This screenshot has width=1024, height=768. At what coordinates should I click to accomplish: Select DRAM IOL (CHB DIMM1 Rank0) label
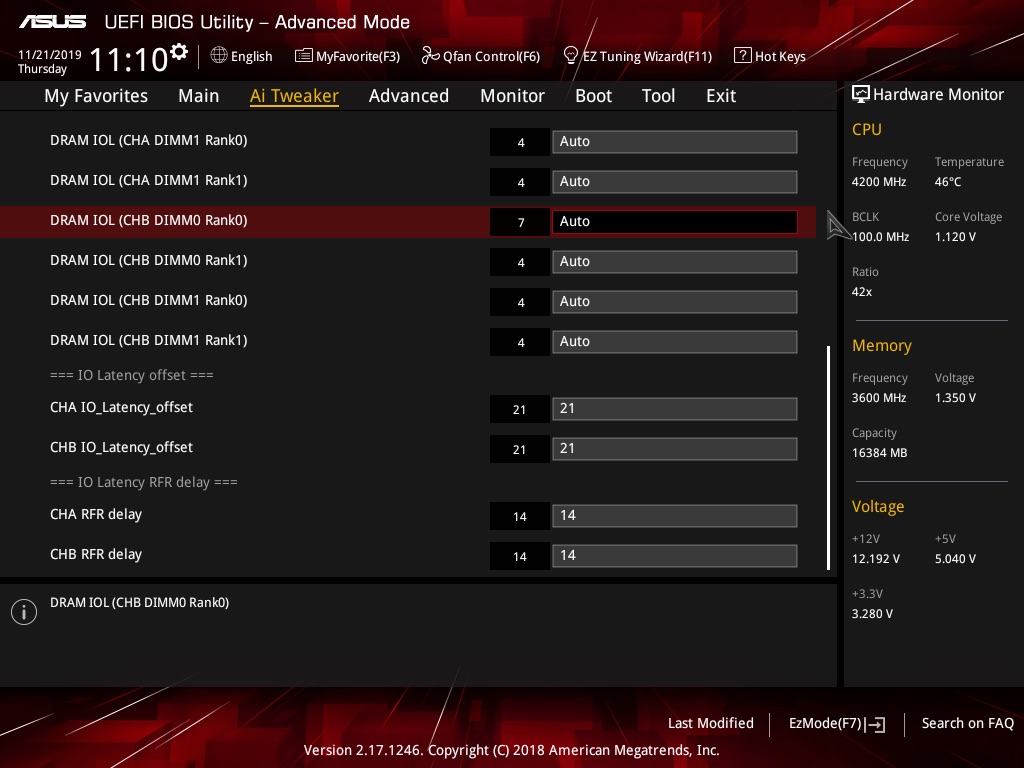(149, 300)
